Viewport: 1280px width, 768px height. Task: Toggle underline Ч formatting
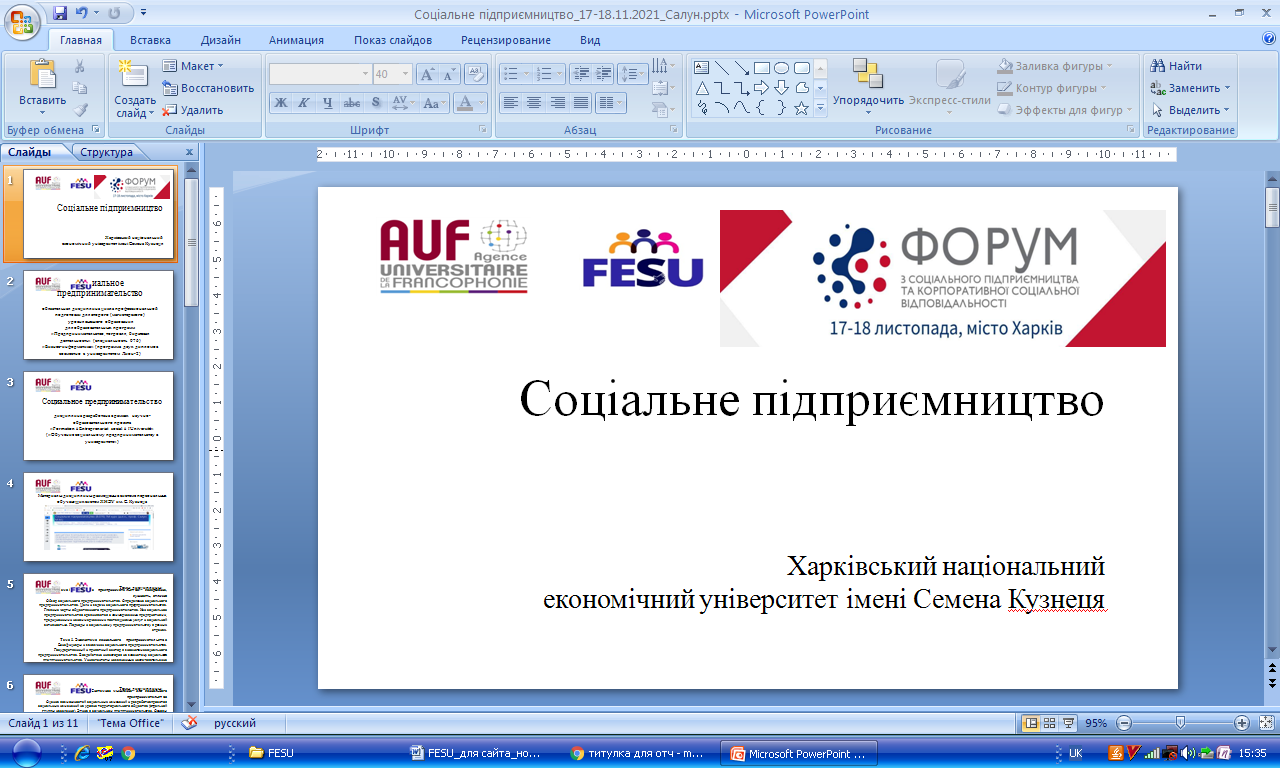(x=328, y=103)
